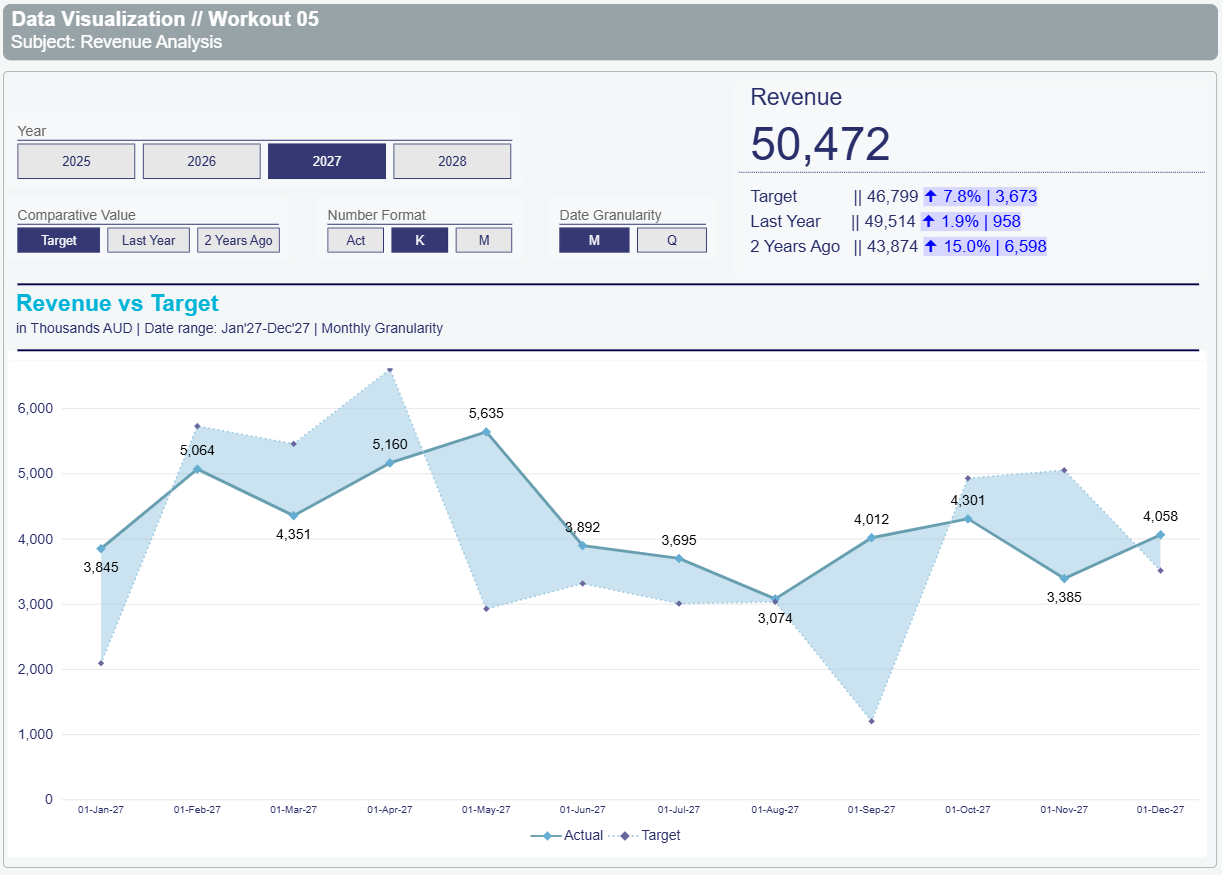This screenshot has width=1222, height=875.
Task: Click the May actual data point 5,635
Action: [x=486, y=432]
